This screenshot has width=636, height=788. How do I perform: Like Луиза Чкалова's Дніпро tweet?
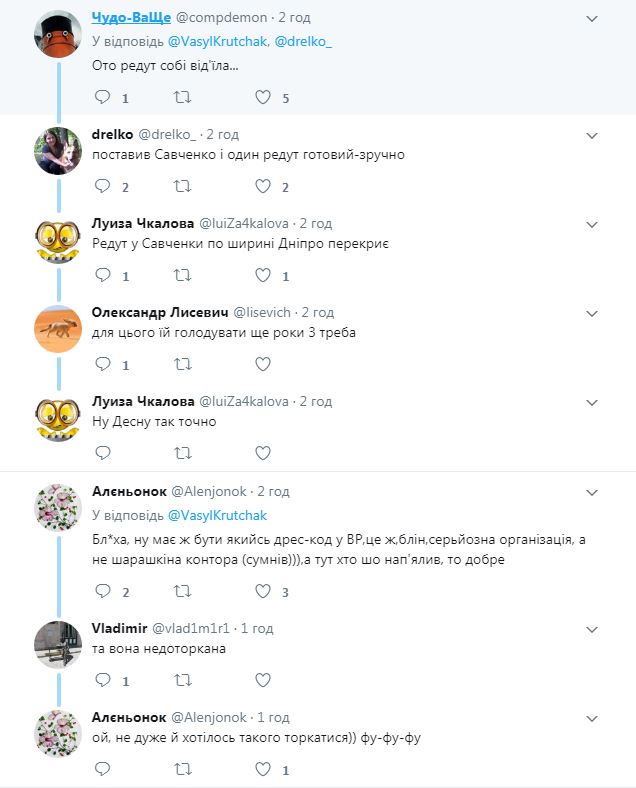(264, 275)
